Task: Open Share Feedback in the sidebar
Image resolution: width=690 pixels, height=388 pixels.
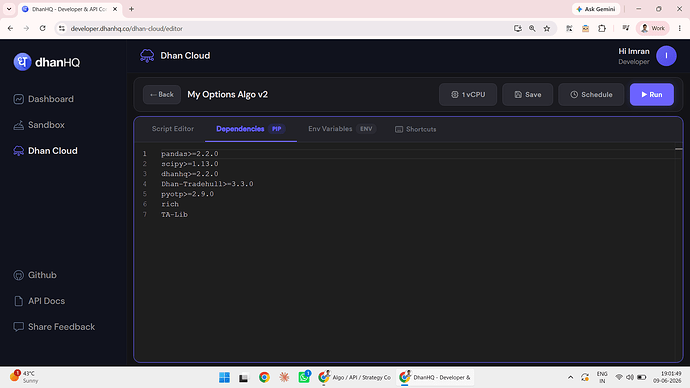Action: 54,327
